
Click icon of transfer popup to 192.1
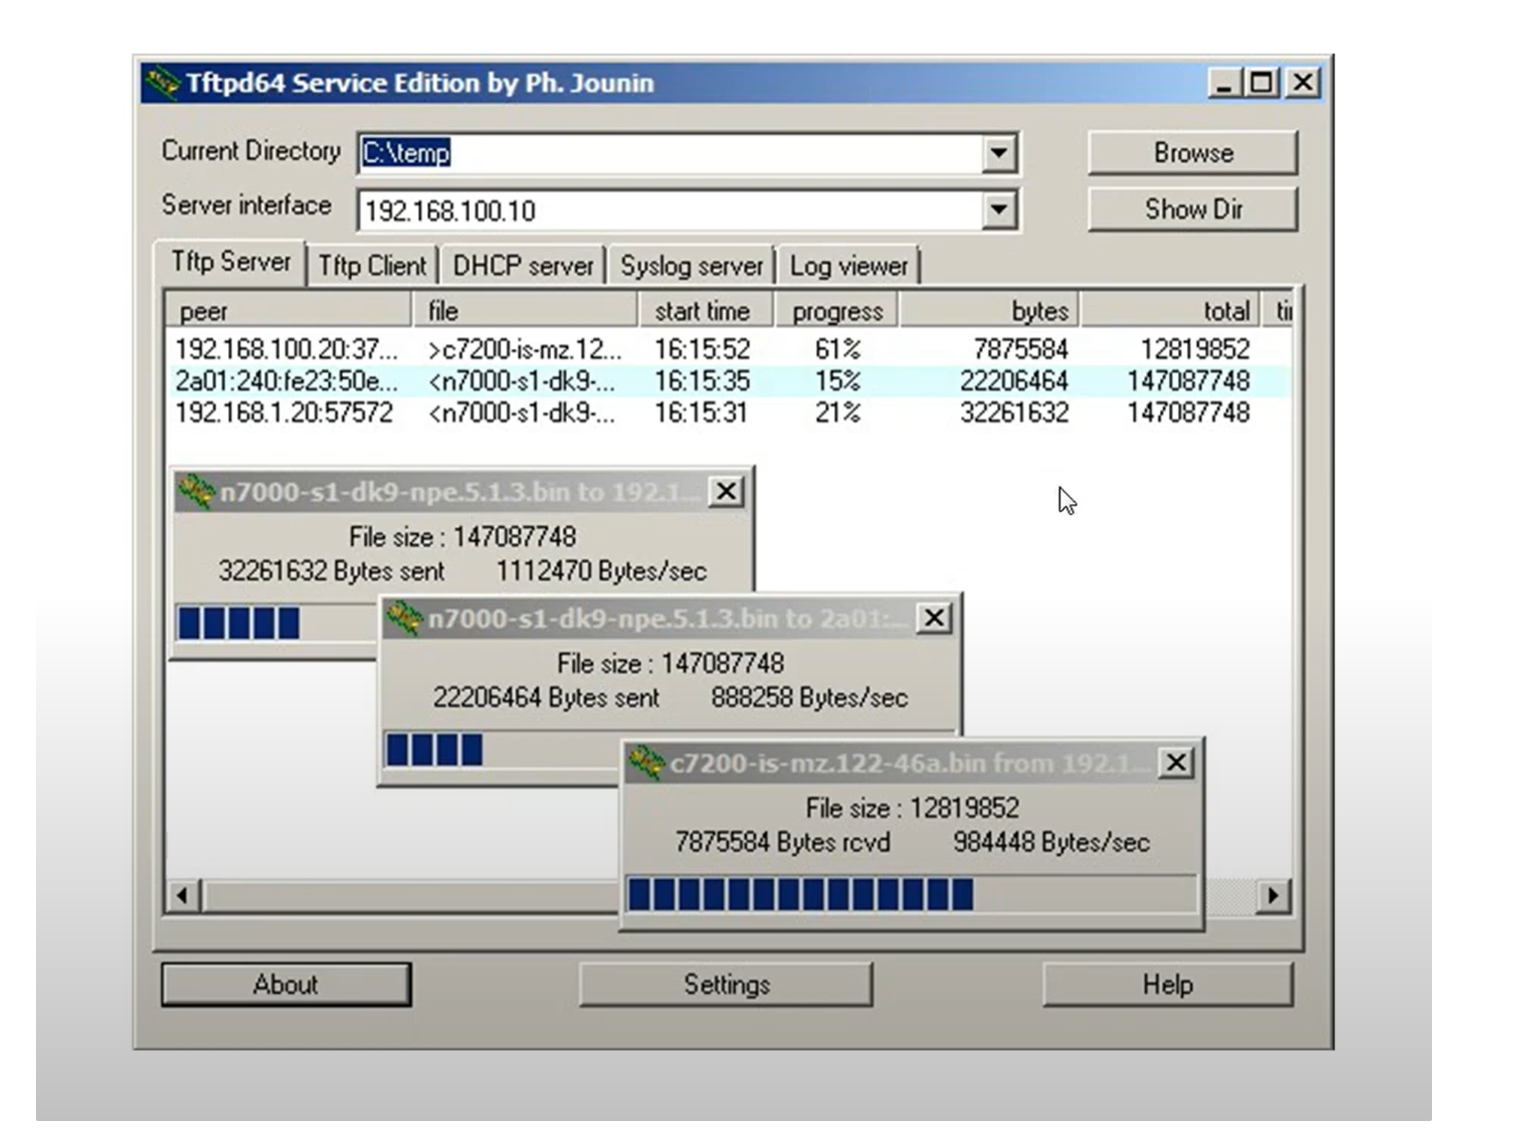196,491
